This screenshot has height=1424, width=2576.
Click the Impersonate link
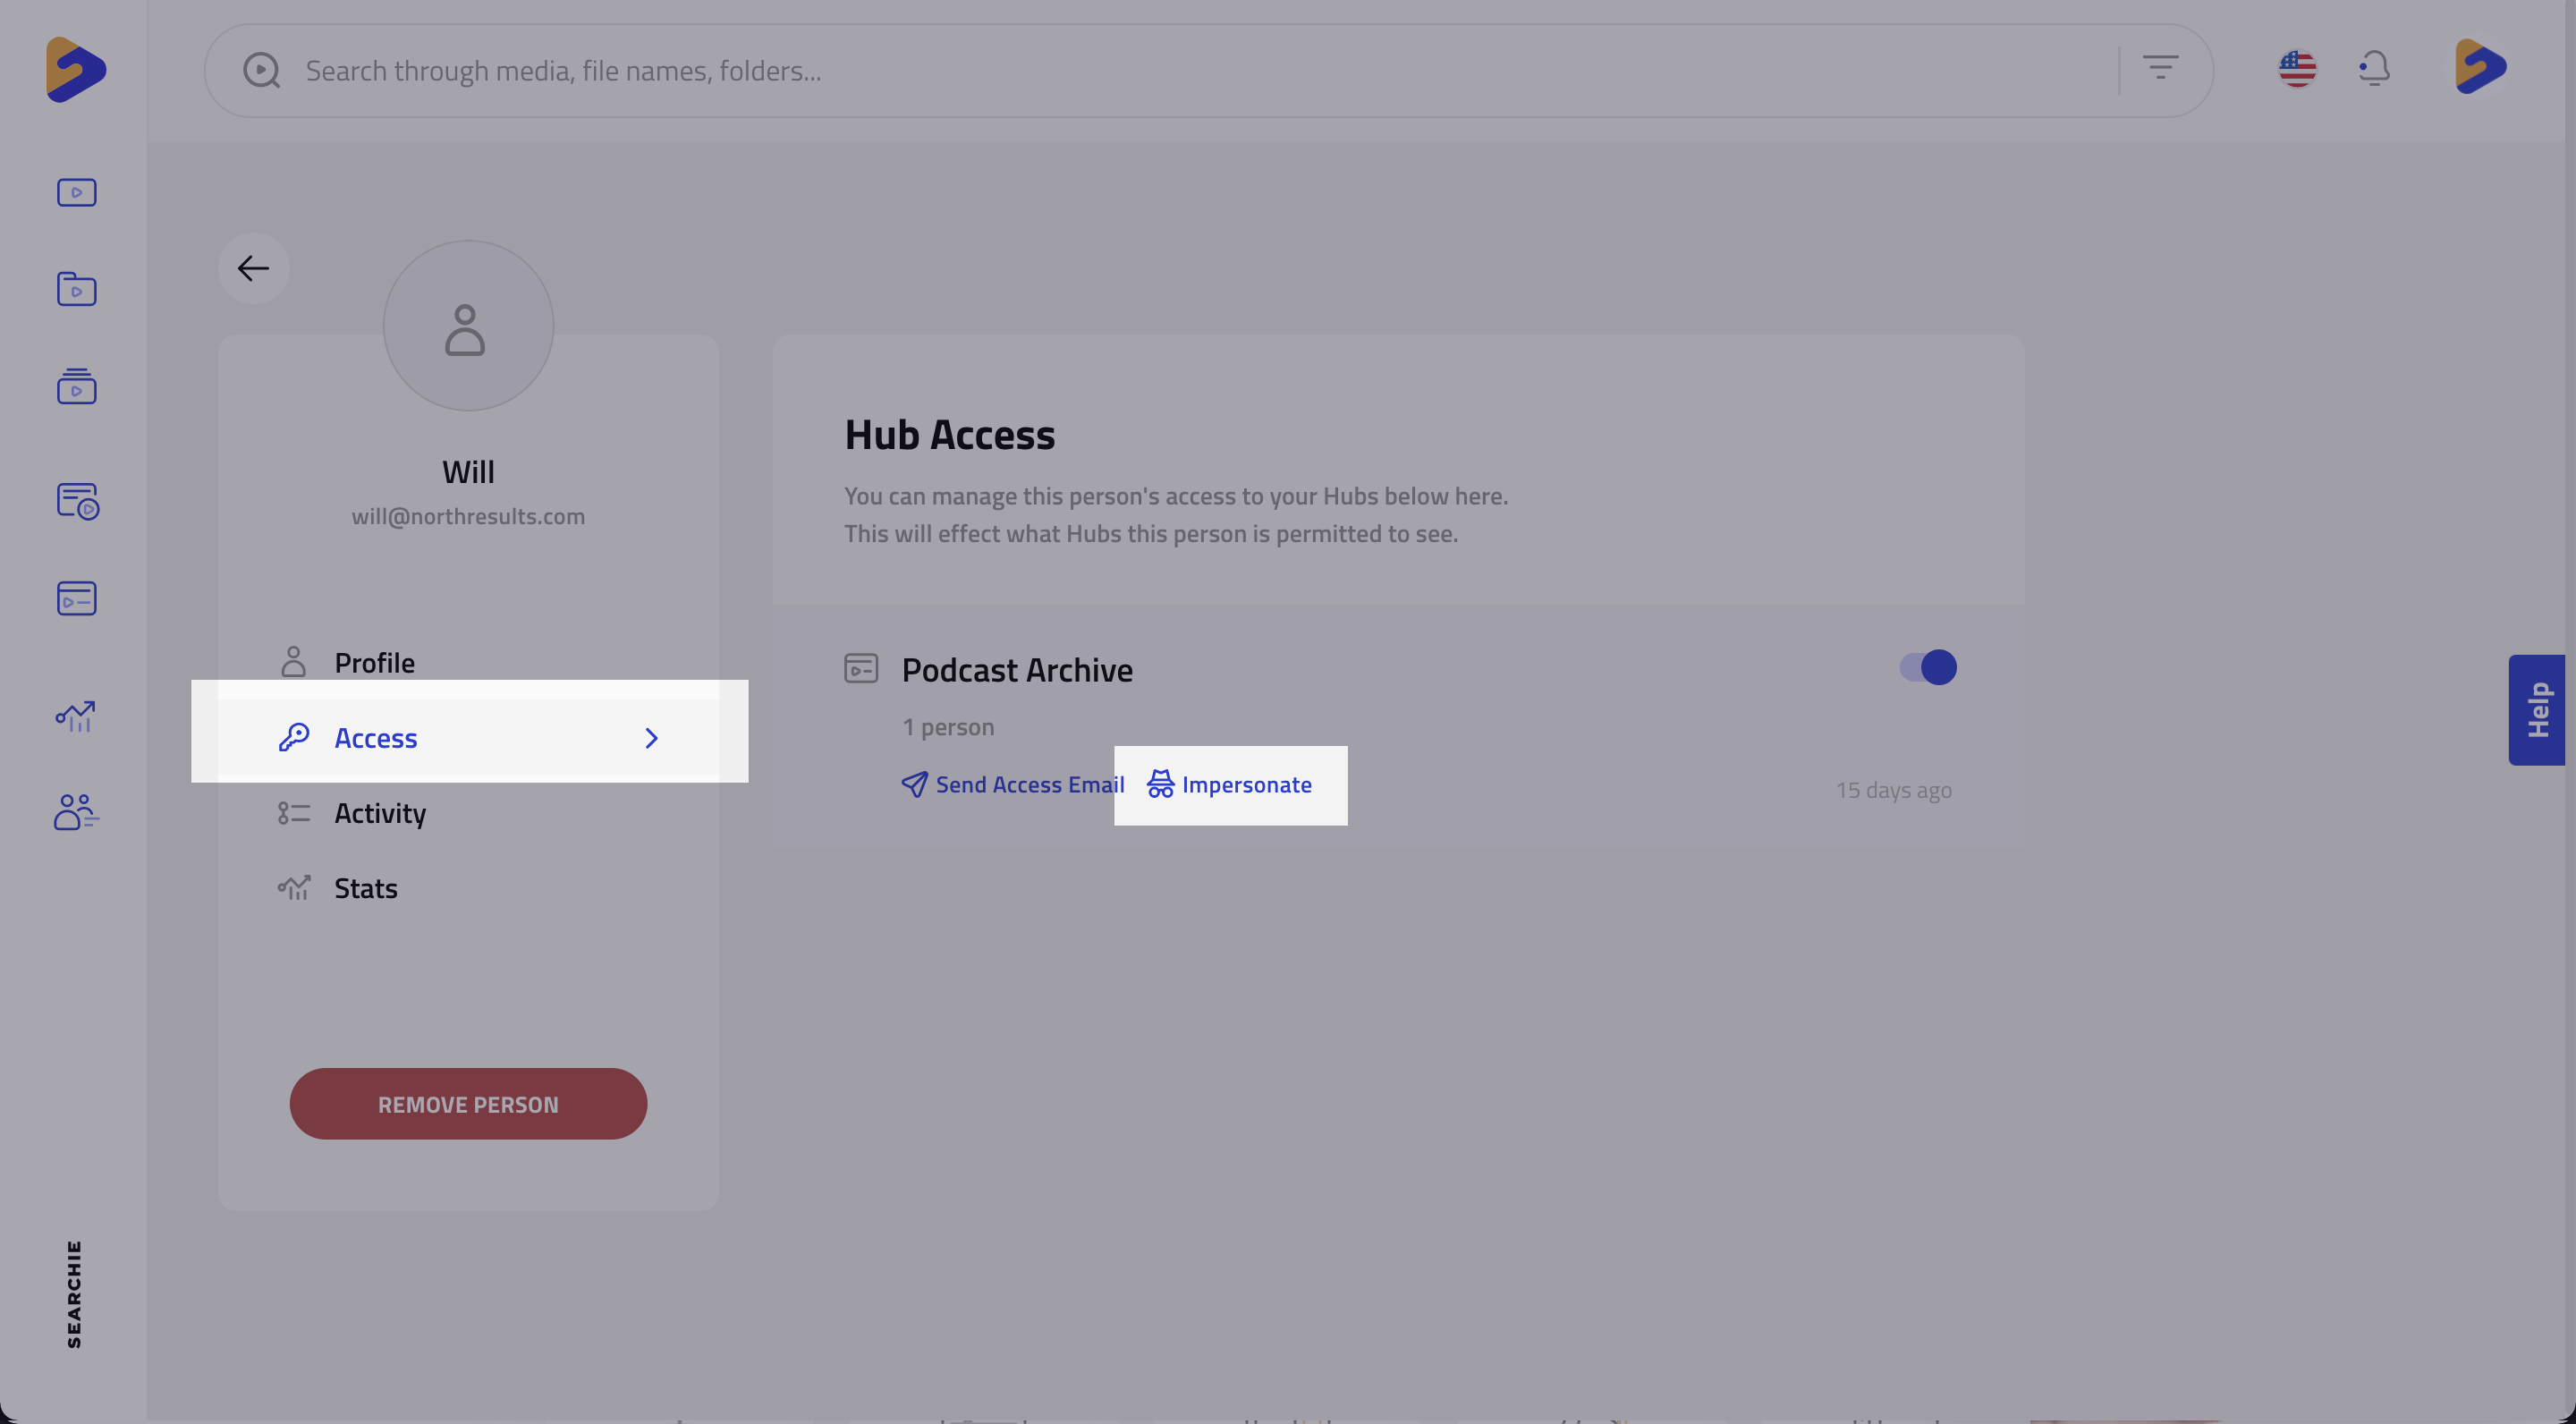pyautogui.click(x=1230, y=785)
